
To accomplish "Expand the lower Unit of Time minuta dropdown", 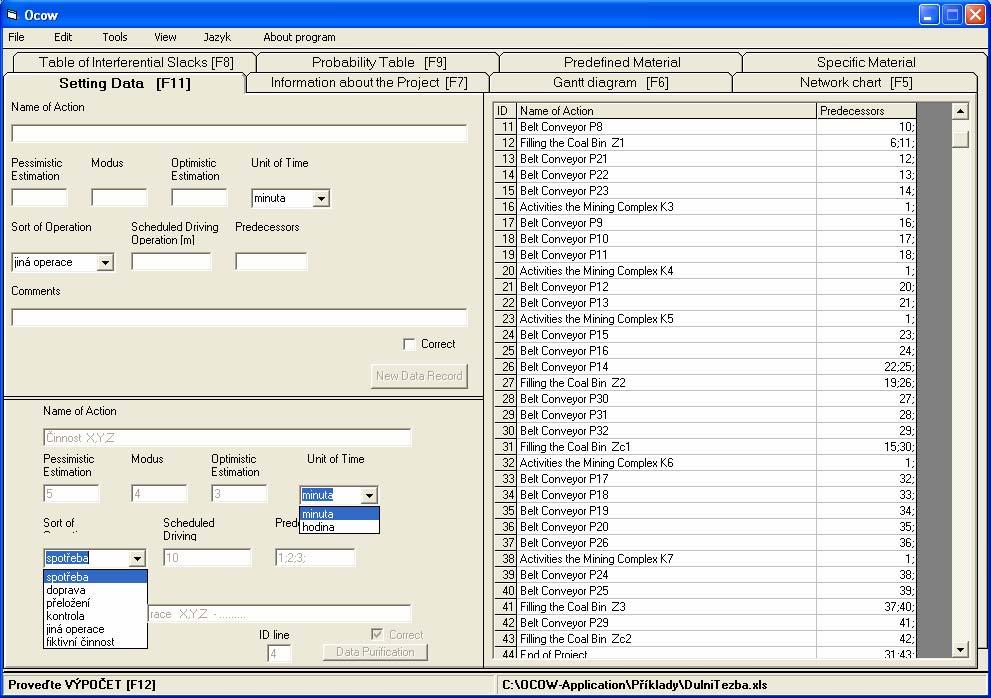I will 370,495.
